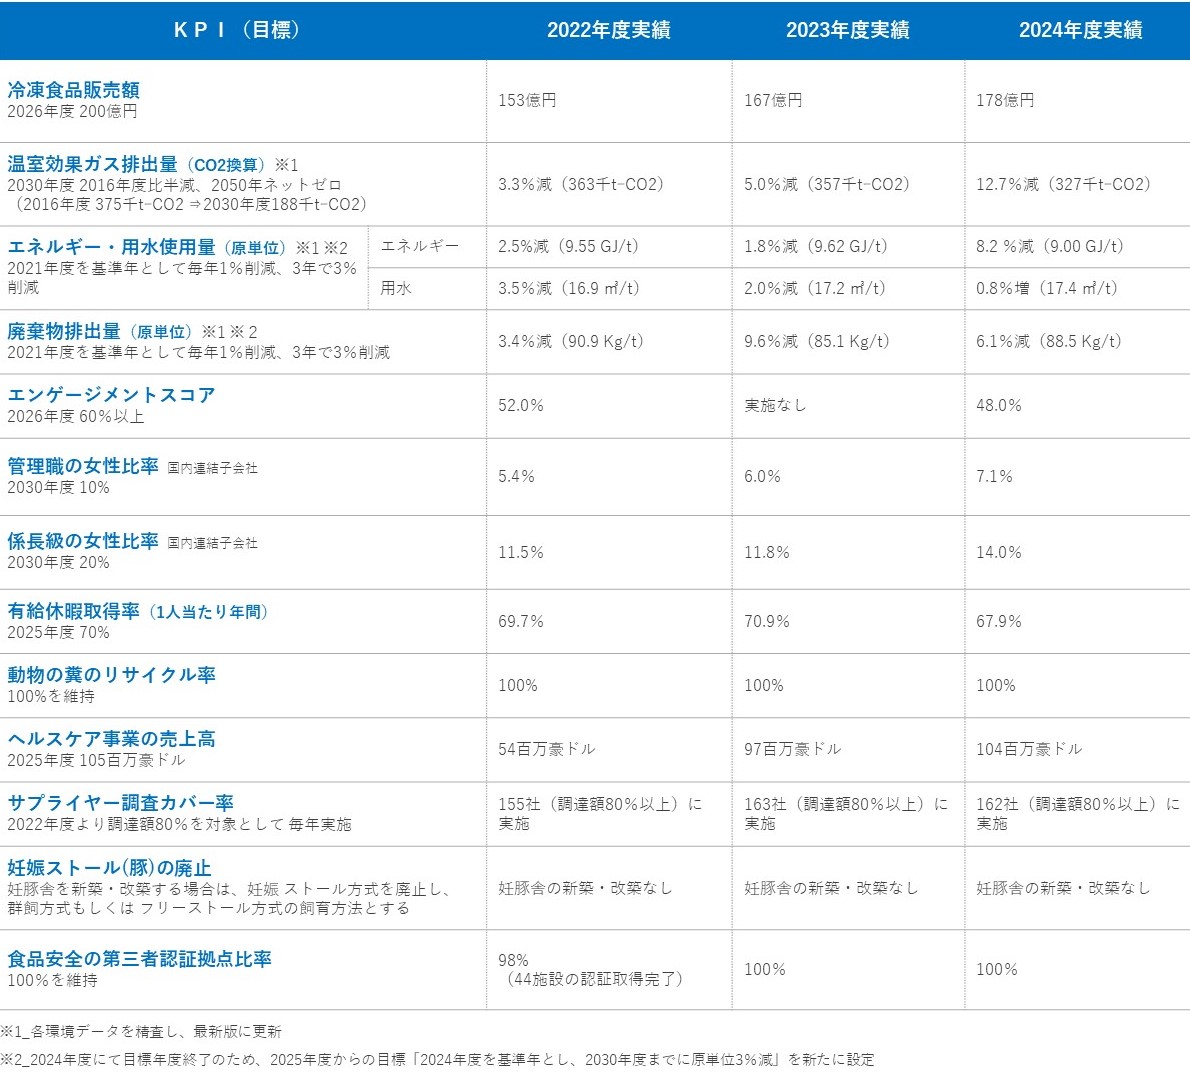The height and width of the screenshot is (1077, 1190).
Task: Select the 用水 sub-row label
Action: point(396,288)
